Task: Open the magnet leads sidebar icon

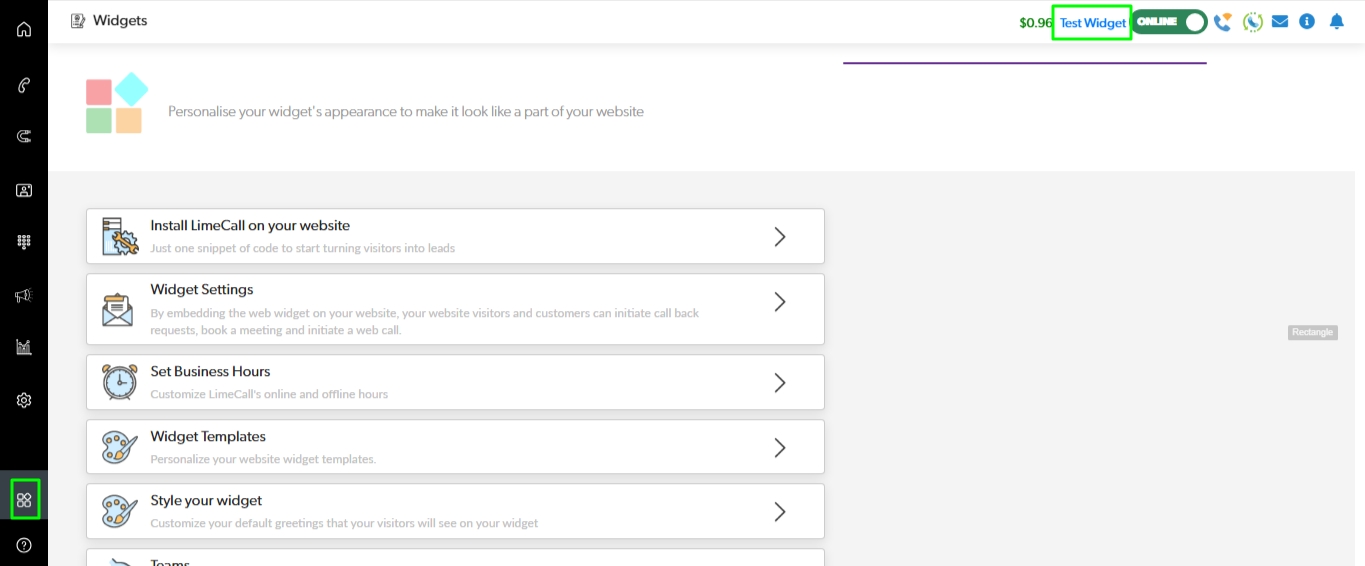Action: point(24,136)
